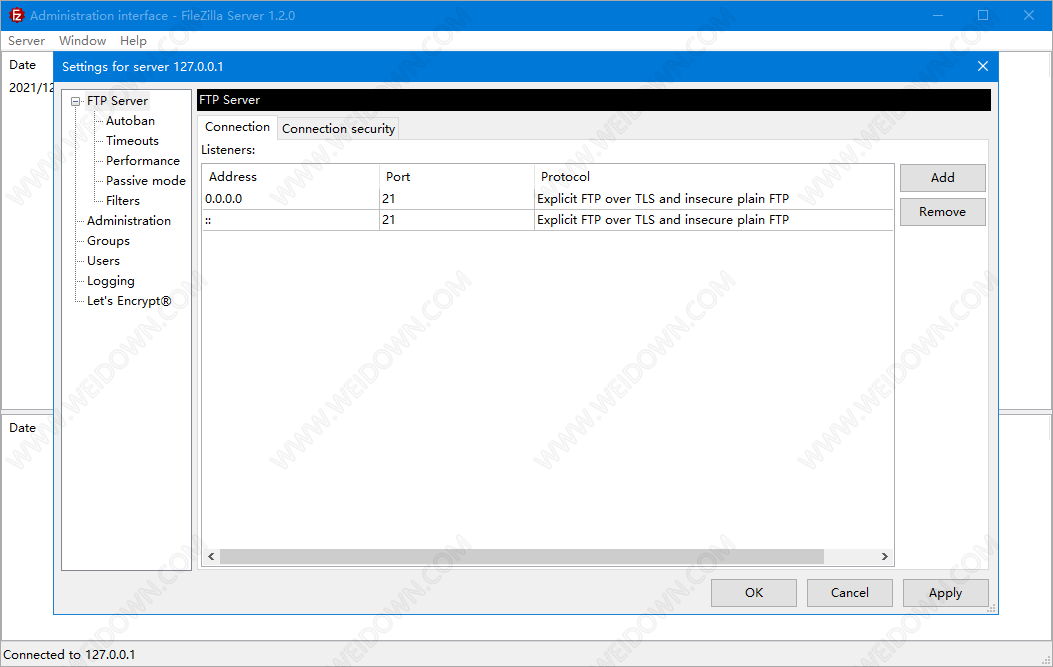Screen dimensions: 1053x667
Task: Click the horizontal scrollbar thumb in listeners
Action: click(x=522, y=556)
